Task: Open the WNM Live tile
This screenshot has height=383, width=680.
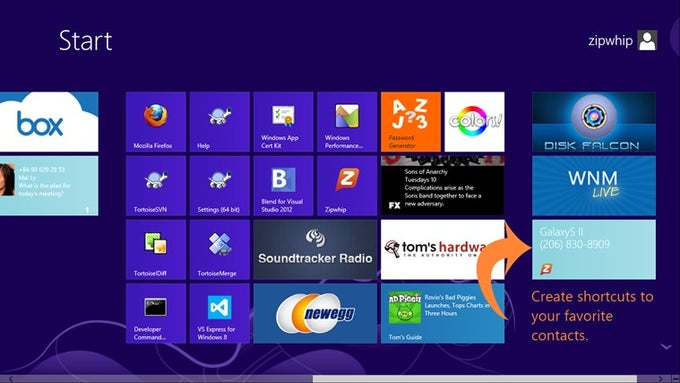Action: coord(594,186)
